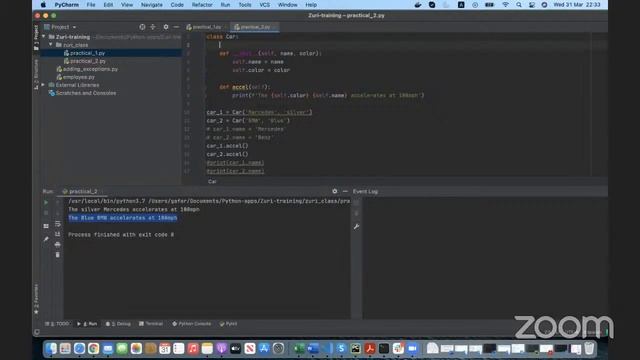Viewport: 640px width, 360px height.
Task: Open Terminal tool window
Action: point(151,324)
